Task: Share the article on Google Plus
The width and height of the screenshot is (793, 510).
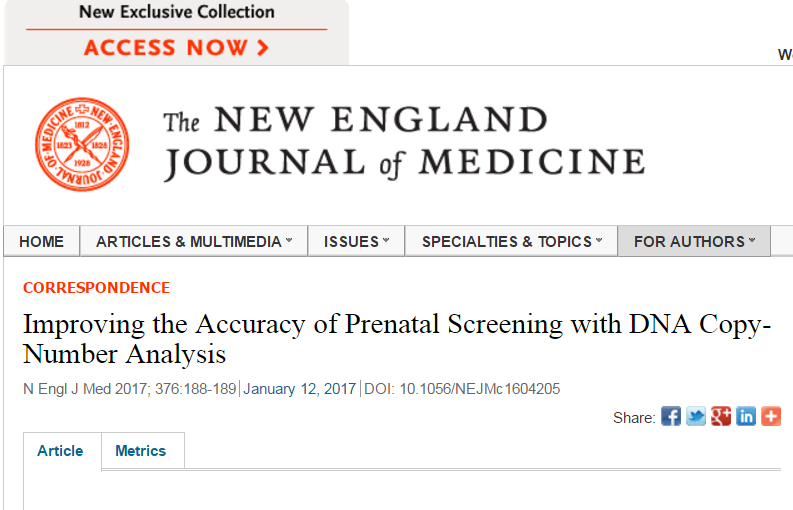Action: pyautogui.click(x=721, y=416)
